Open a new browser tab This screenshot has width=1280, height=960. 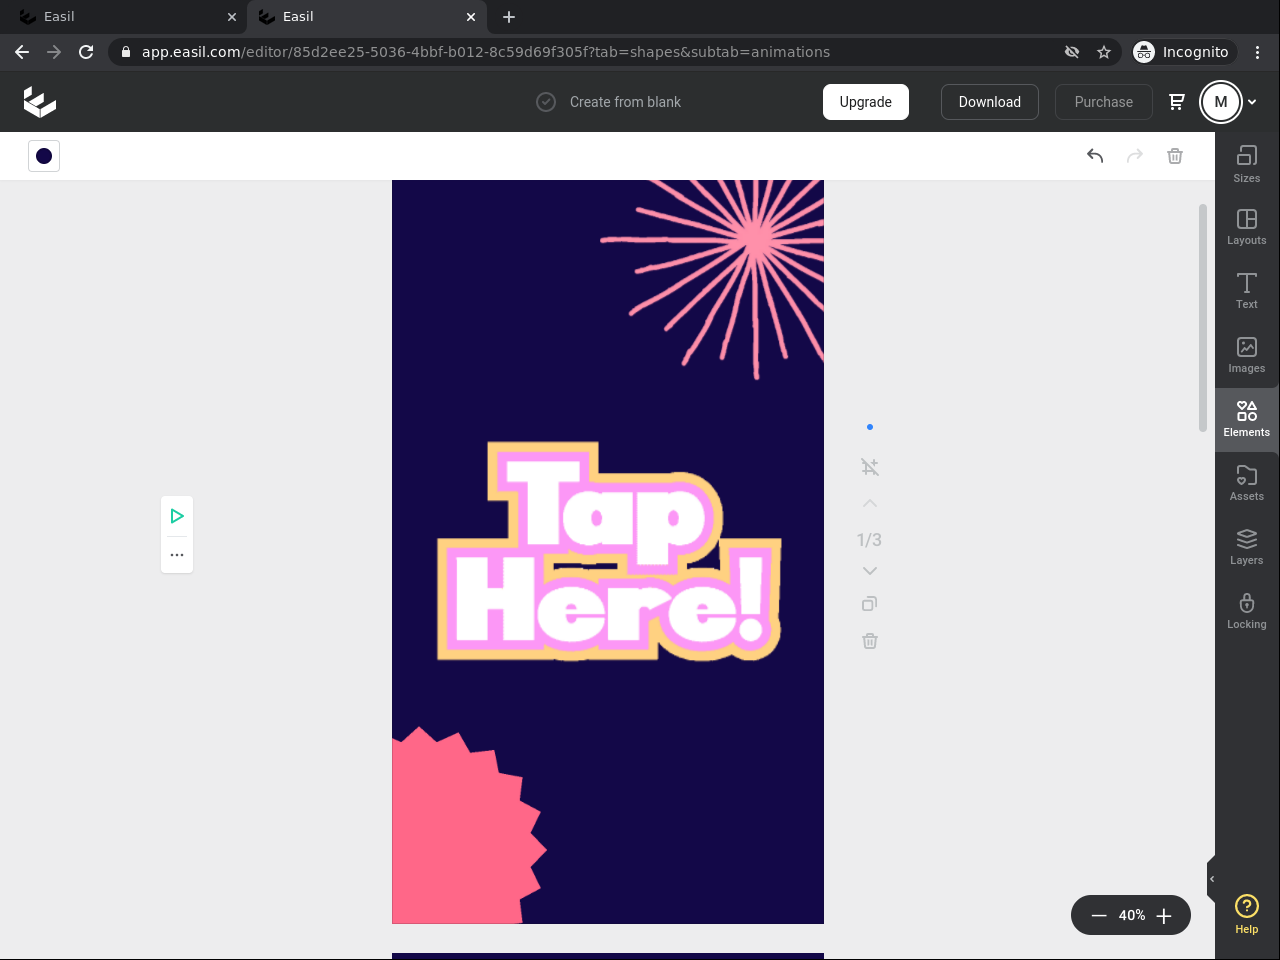(509, 17)
